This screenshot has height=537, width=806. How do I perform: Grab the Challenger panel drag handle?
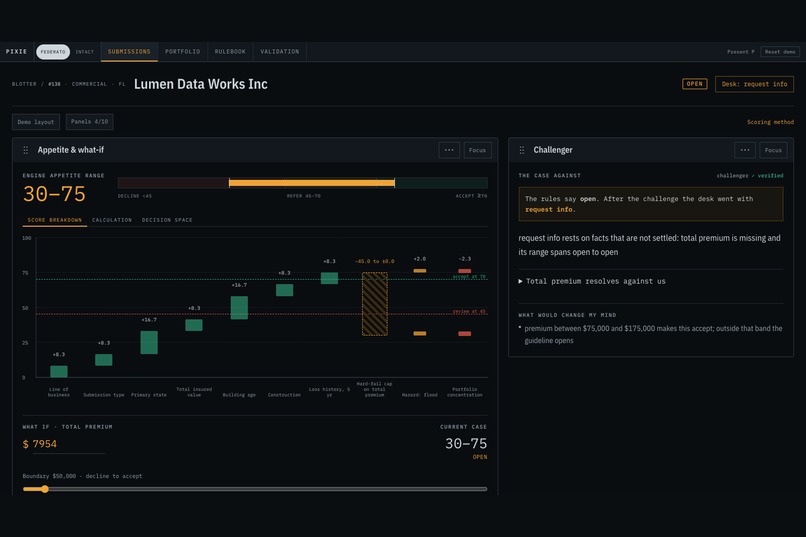(522, 150)
